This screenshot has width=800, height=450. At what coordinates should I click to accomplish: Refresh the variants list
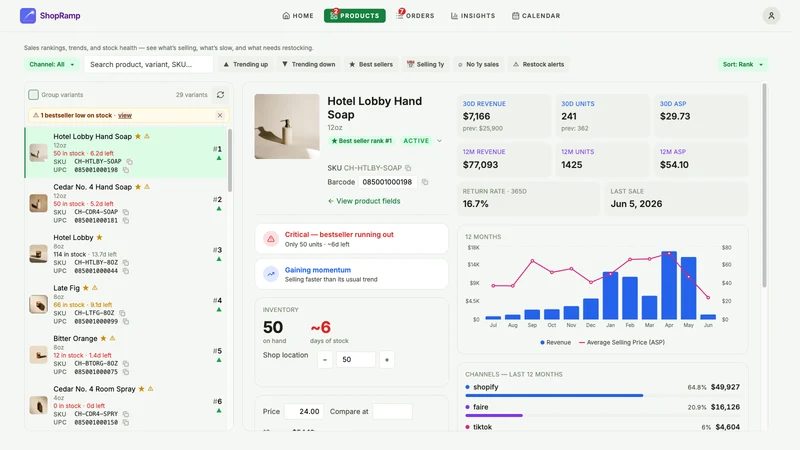coord(220,94)
